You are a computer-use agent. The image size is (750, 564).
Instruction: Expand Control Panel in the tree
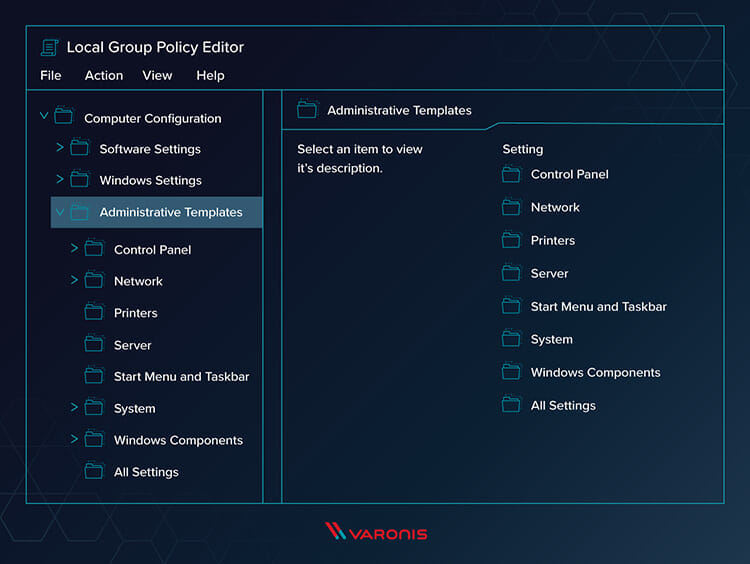point(74,248)
